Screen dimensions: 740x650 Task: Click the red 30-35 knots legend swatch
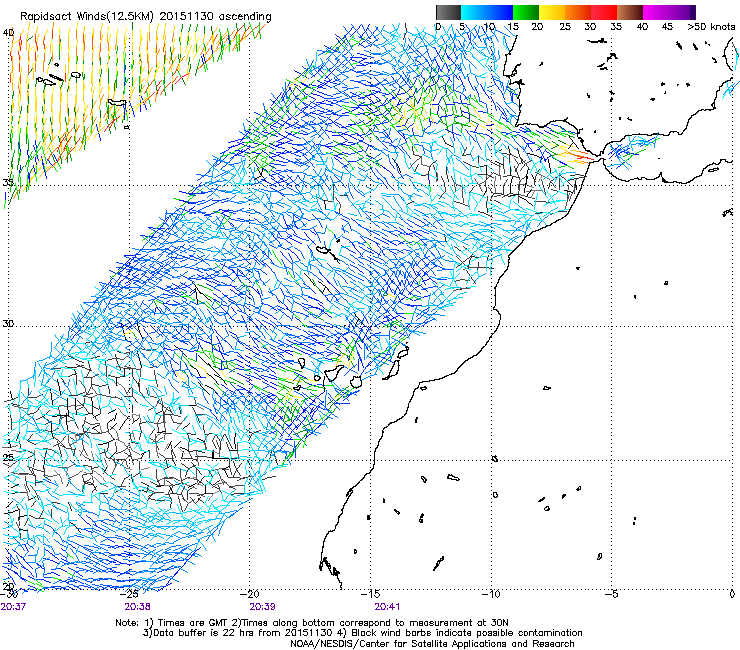point(603,12)
